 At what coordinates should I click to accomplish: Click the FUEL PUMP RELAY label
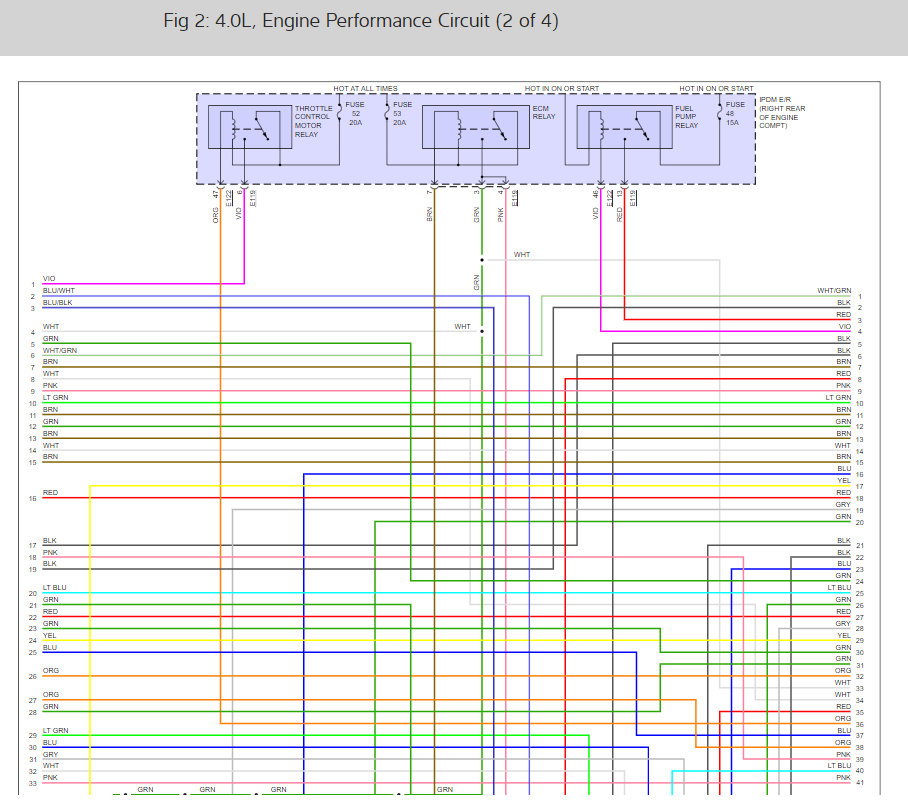[x=687, y=116]
